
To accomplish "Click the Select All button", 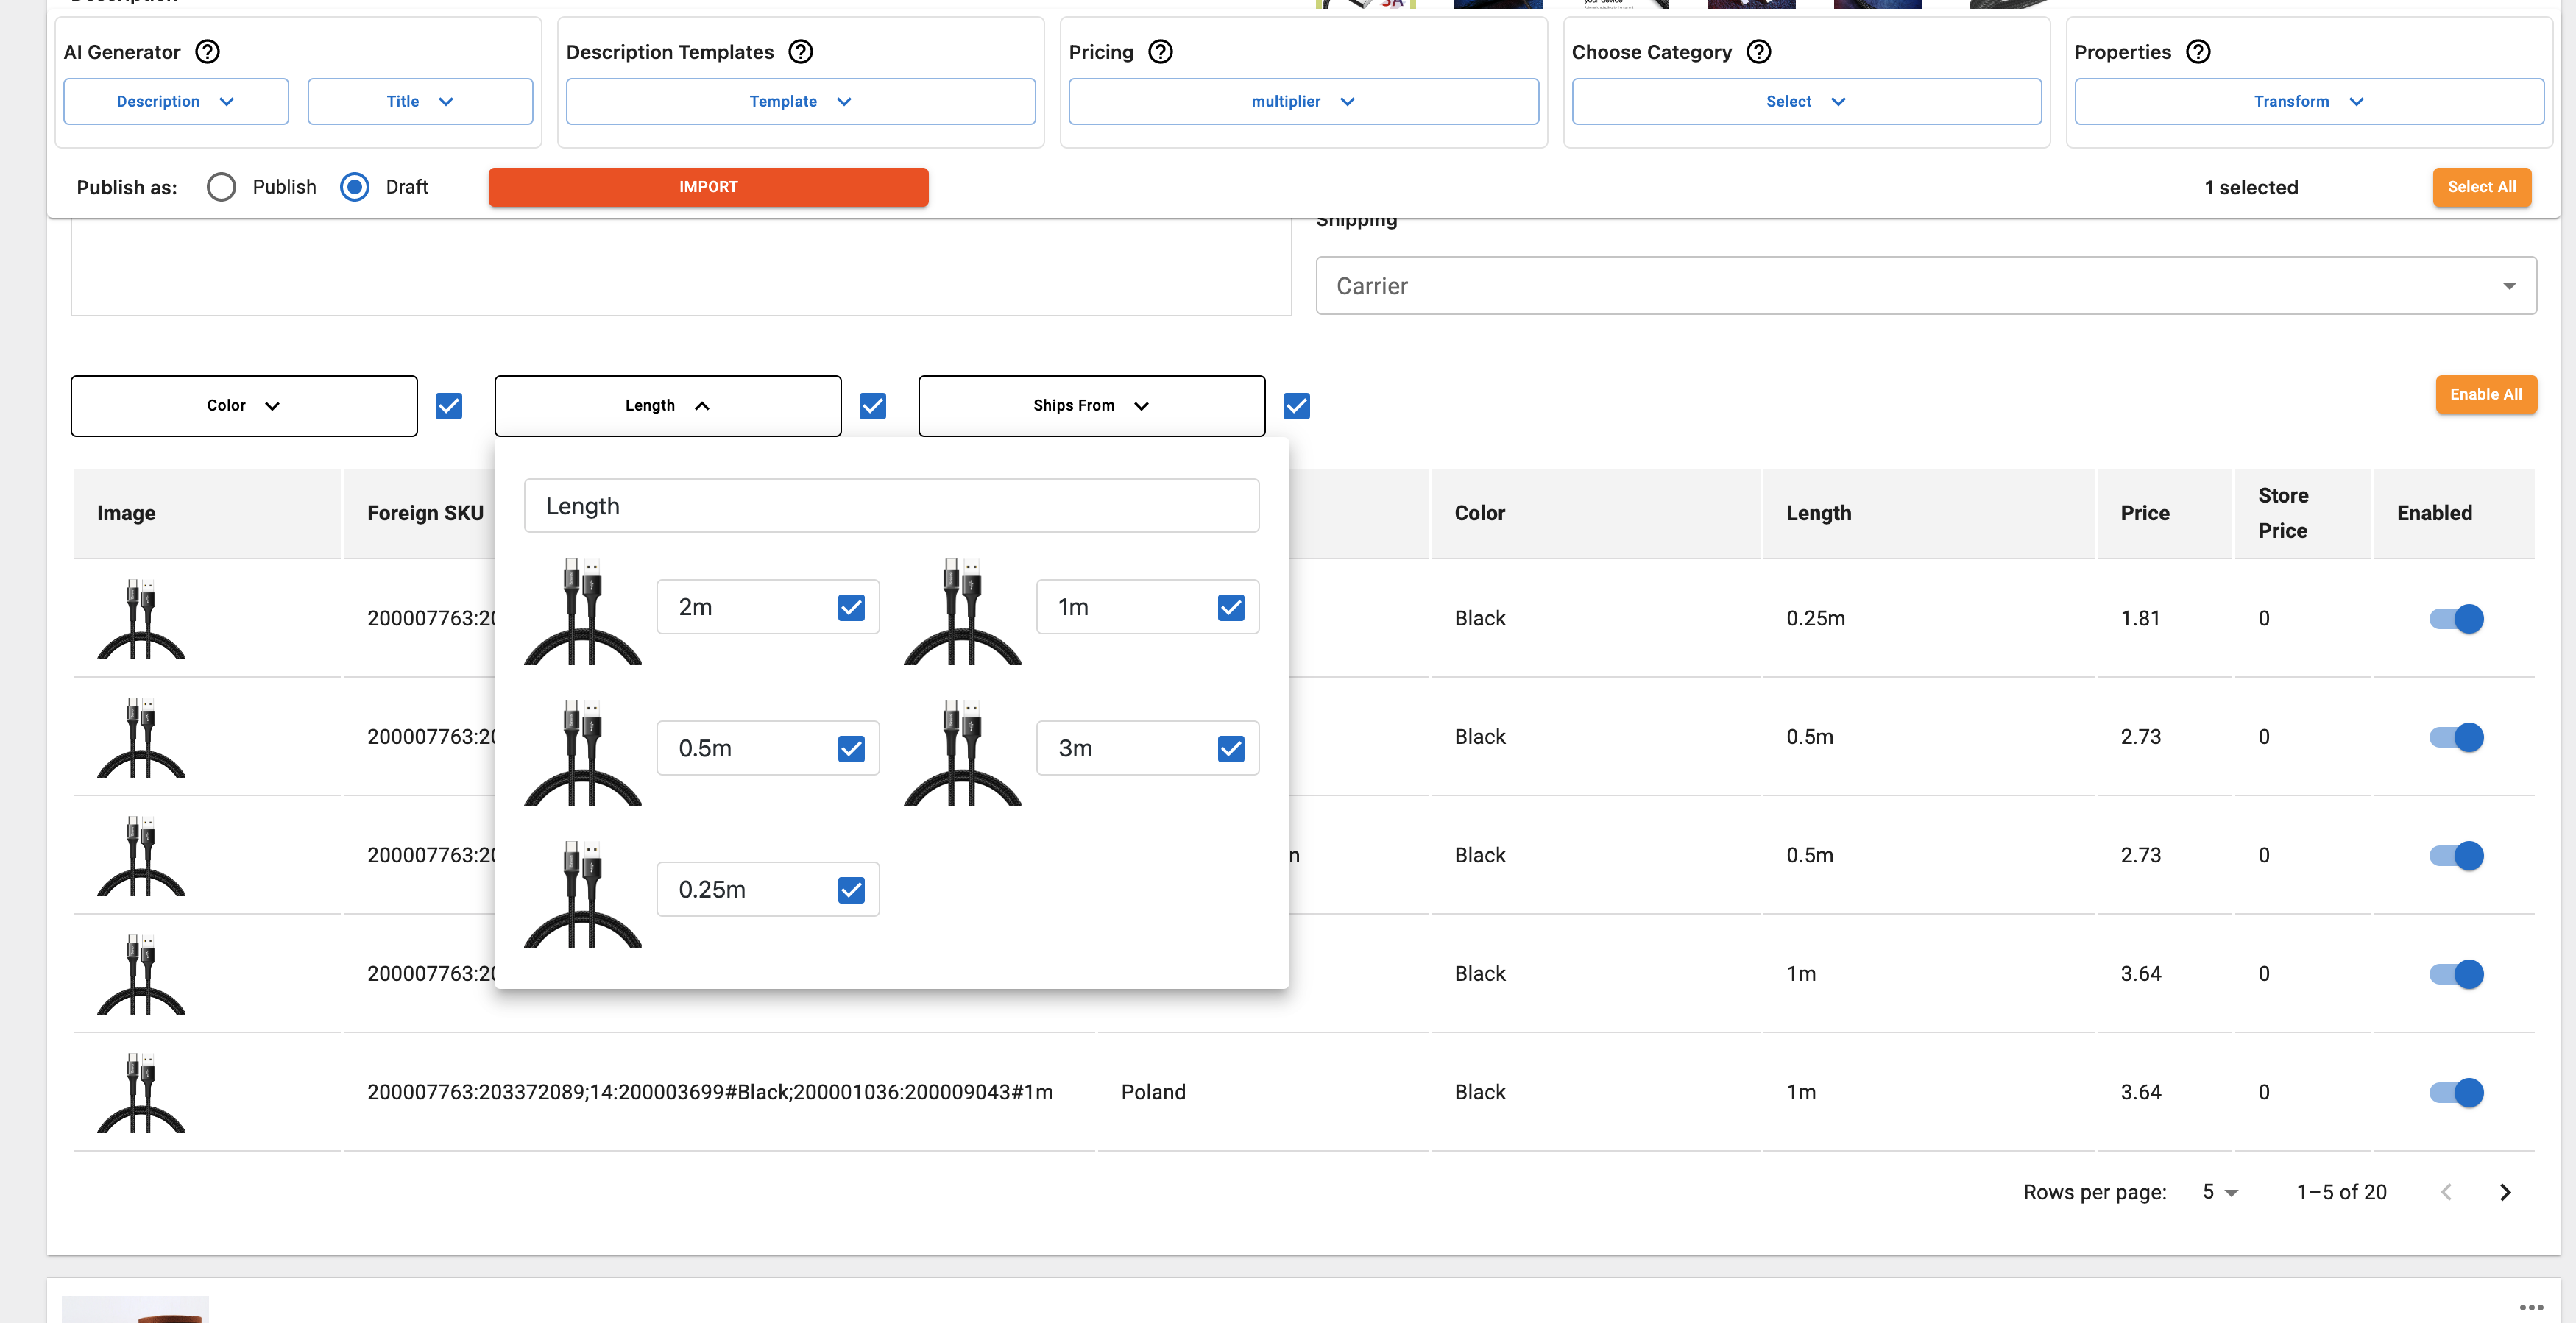I will 2481,187.
